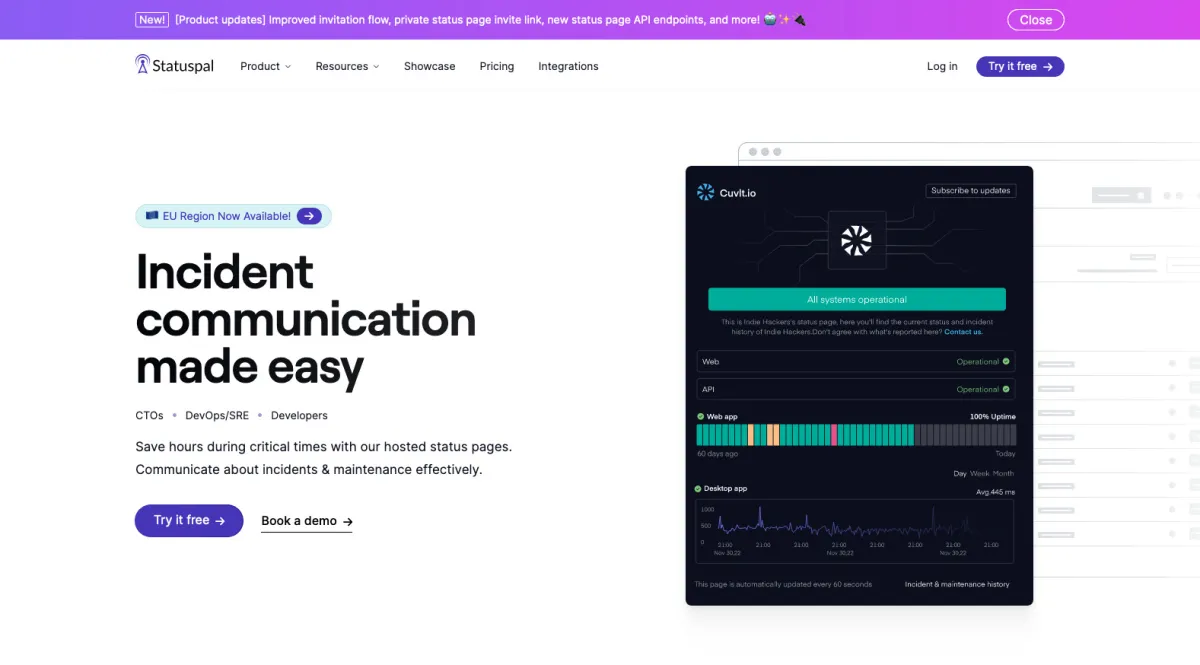Click the DevOps/SRE audience label

coord(217,415)
